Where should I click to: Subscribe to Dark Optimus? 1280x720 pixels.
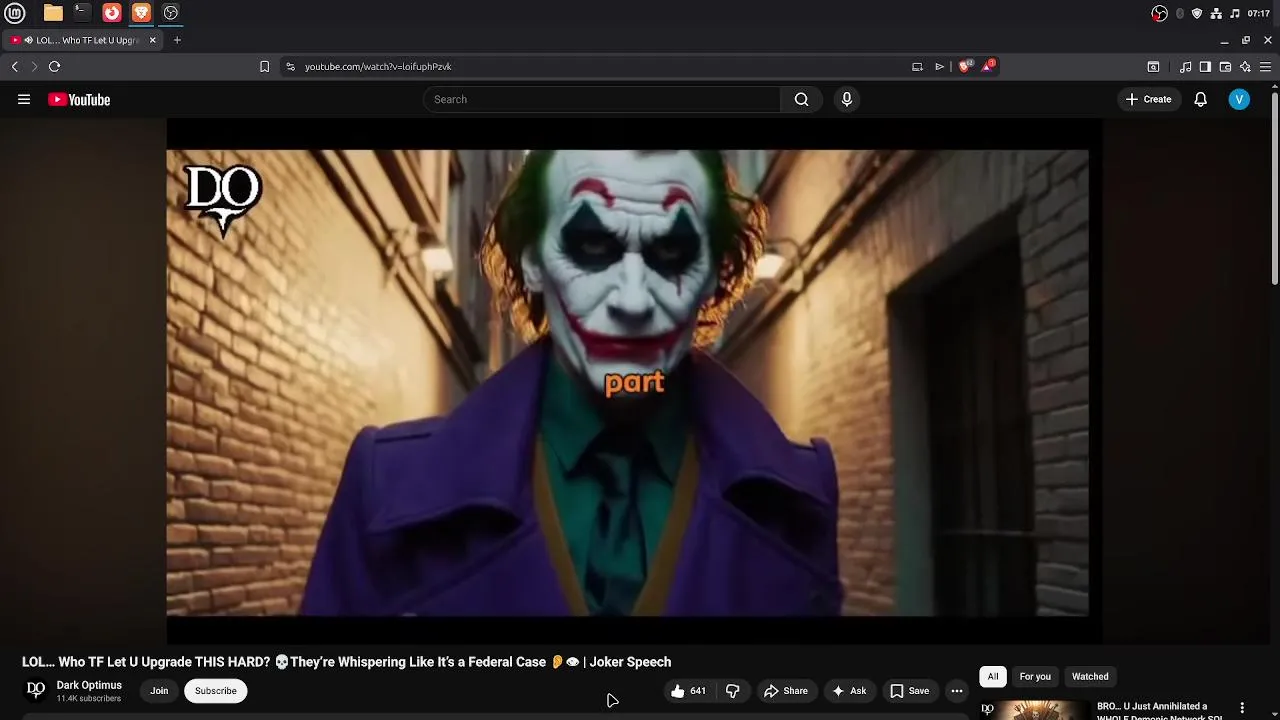coord(216,691)
